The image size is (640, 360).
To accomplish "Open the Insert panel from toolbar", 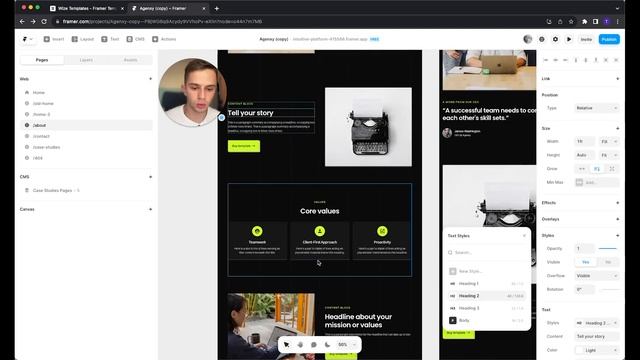I will [x=54, y=39].
